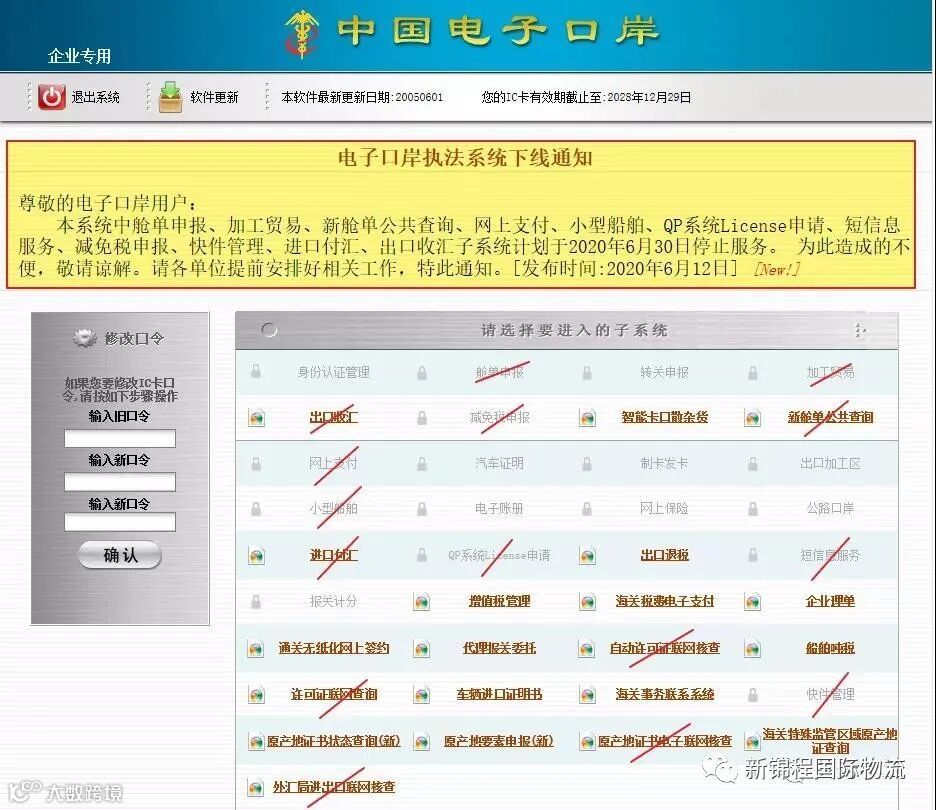Image resolution: width=936 pixels, height=810 pixels.
Task: Open the 出口收汇 subsystem link
Action: pos(334,417)
